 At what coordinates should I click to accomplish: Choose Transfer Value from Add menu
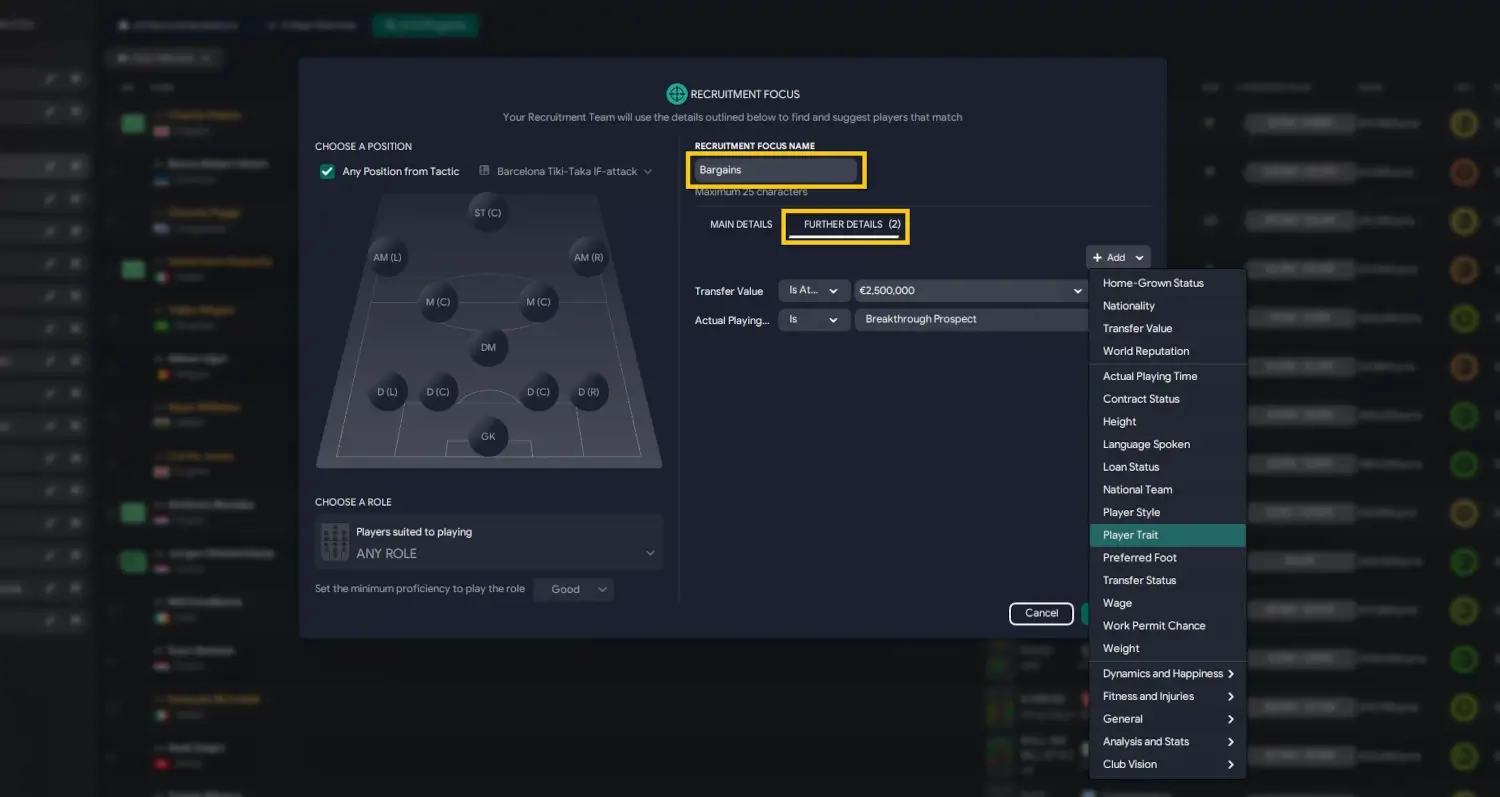coord(1167,328)
